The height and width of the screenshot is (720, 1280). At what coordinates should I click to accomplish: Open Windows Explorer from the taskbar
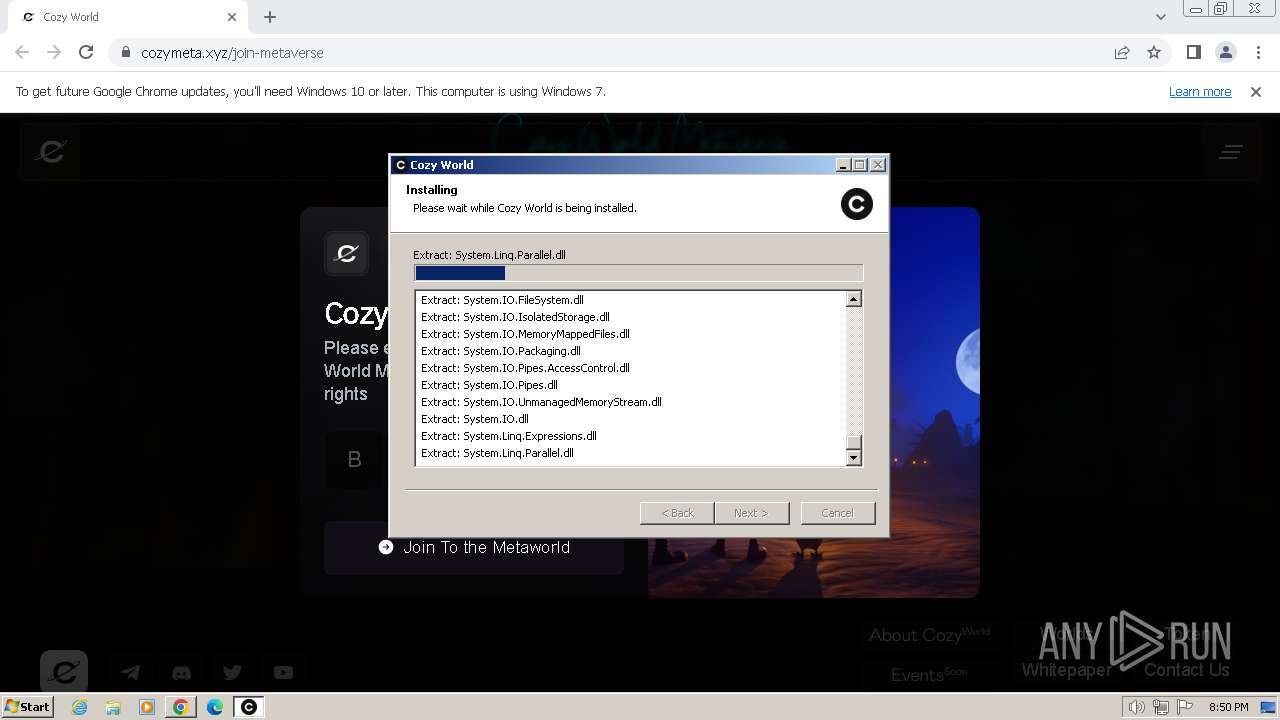(113, 707)
